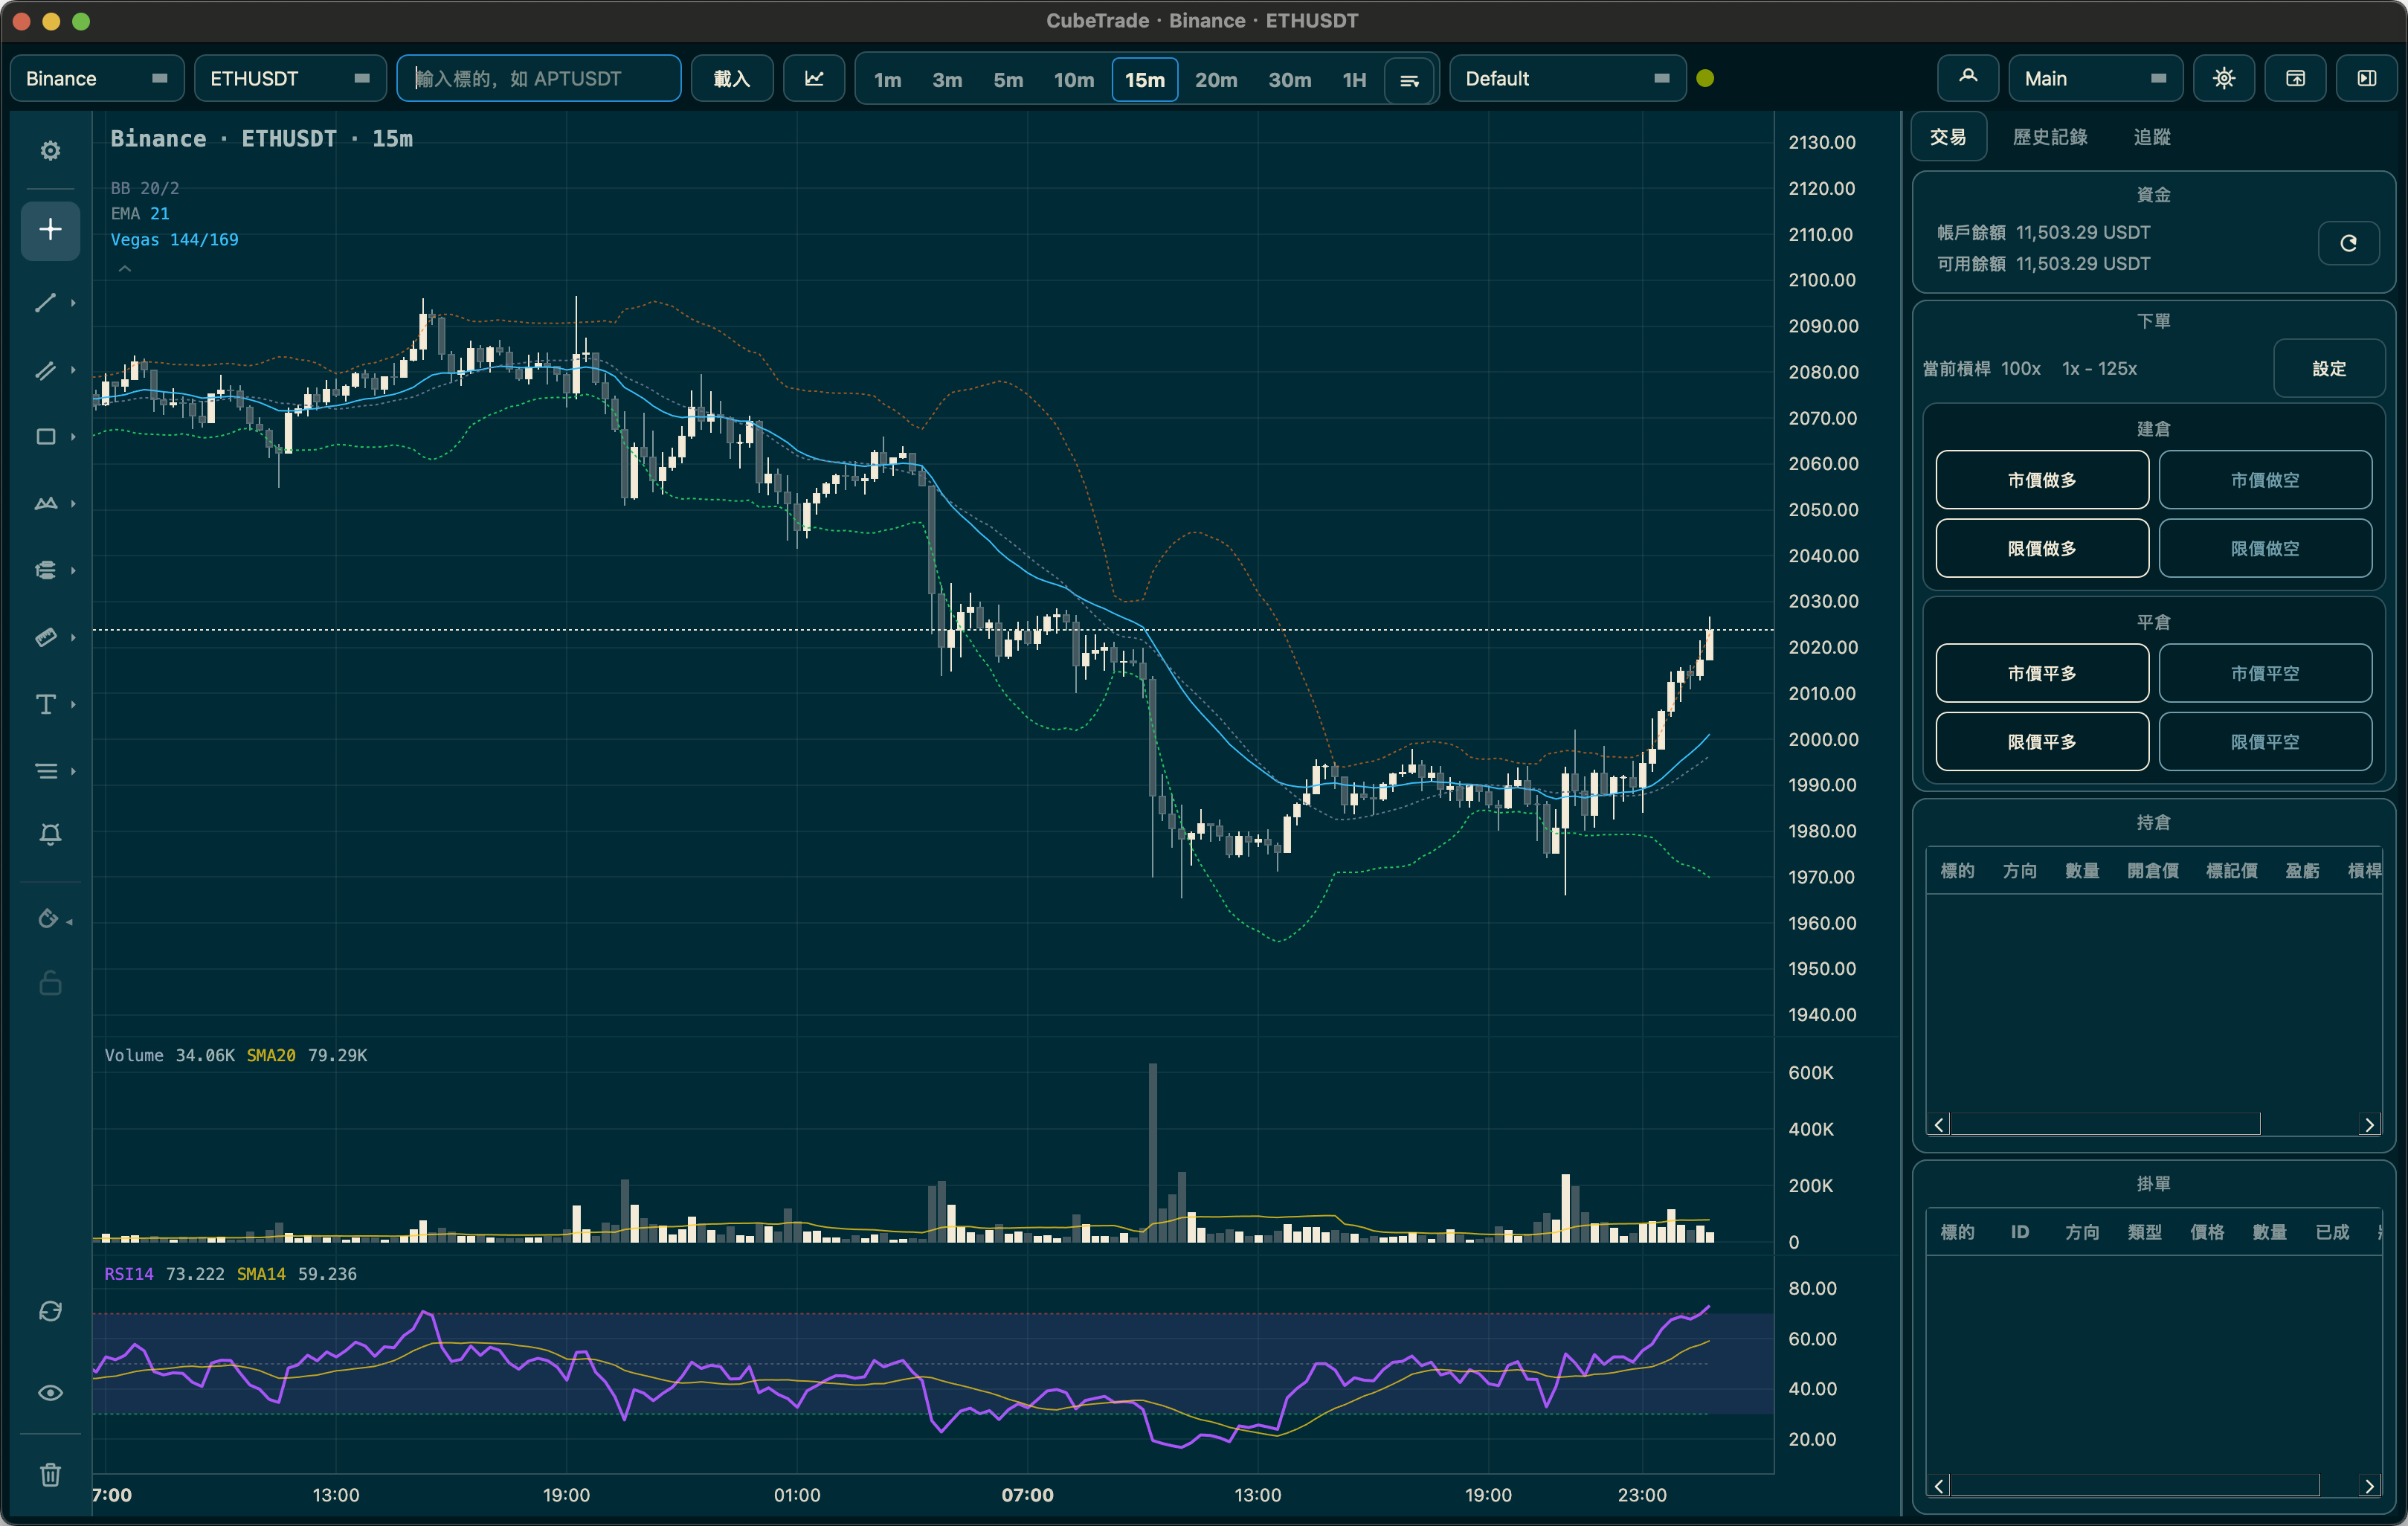Collapse the indicator legend chevron

(125, 268)
